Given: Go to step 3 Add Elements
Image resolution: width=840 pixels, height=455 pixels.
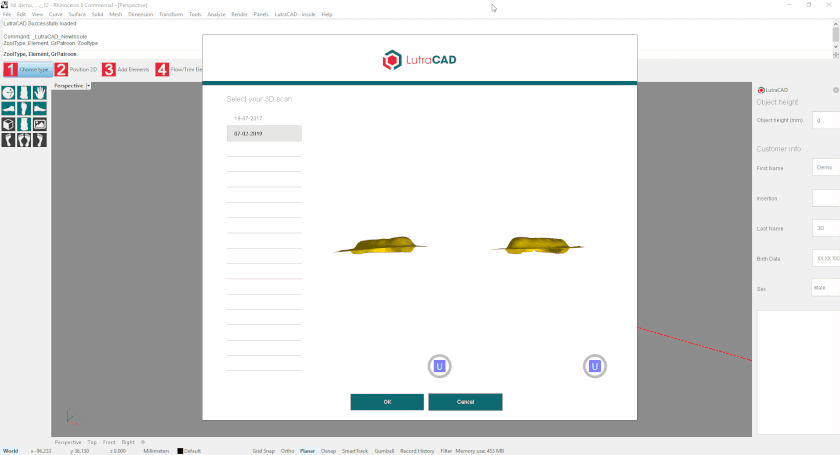Looking at the screenshot, I should click(126, 70).
